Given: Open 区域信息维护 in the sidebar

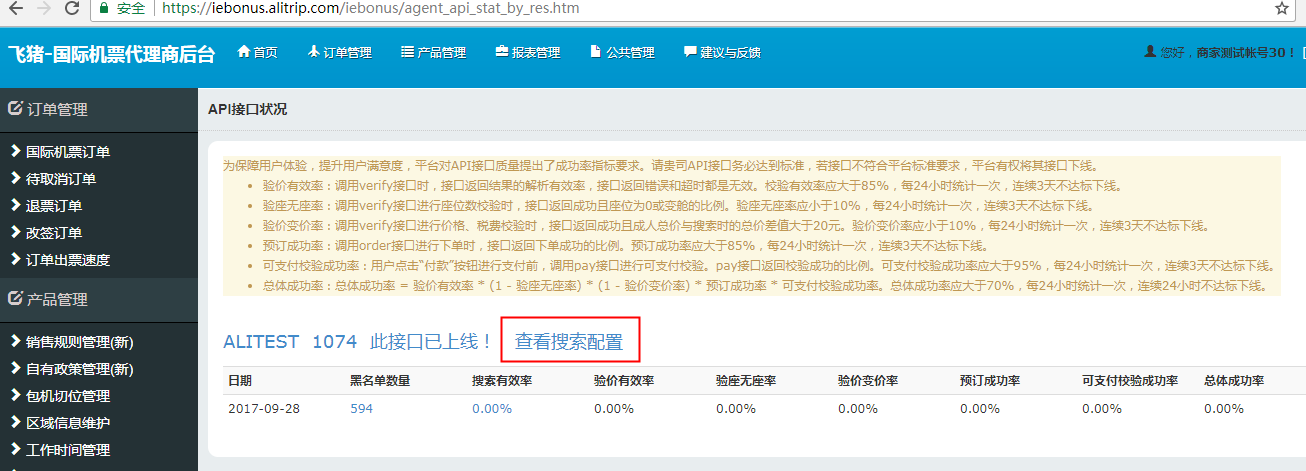Looking at the screenshot, I should (68, 423).
